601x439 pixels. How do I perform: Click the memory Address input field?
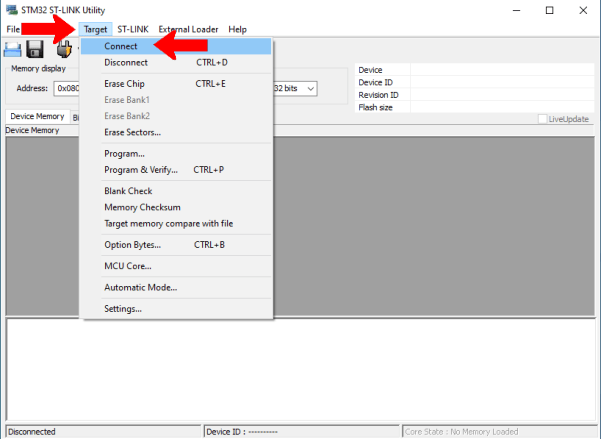[x=67, y=88]
